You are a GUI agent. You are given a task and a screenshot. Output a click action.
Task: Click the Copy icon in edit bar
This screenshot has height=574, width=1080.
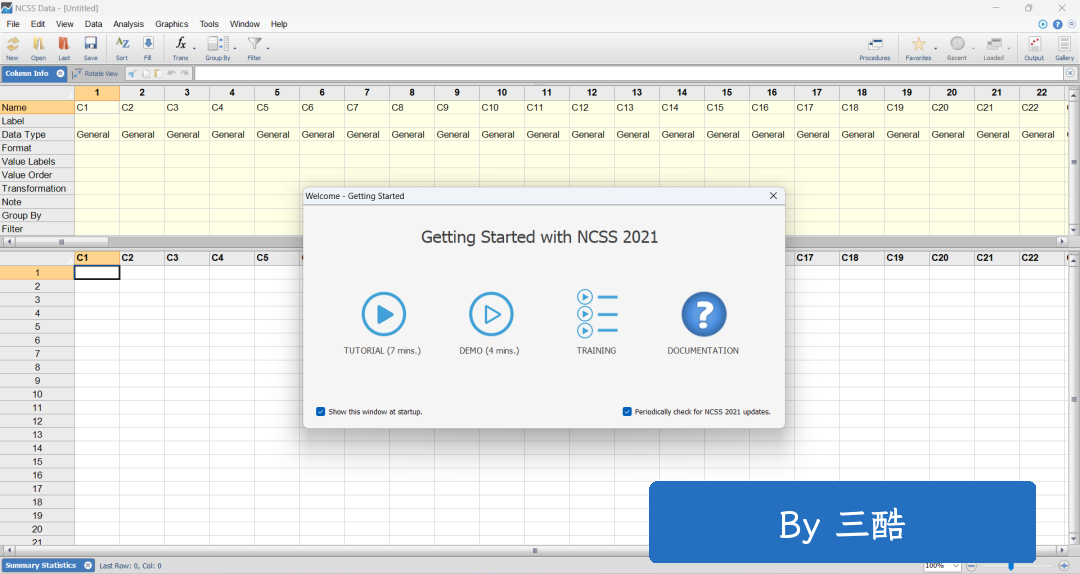(145, 74)
